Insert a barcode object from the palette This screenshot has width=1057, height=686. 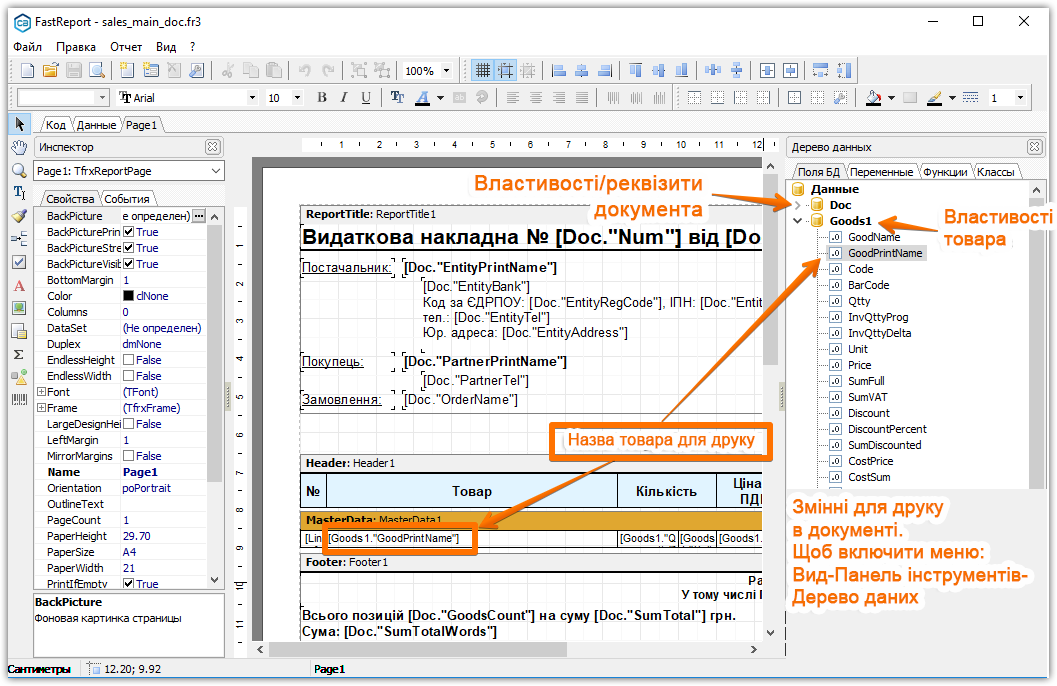coord(19,400)
